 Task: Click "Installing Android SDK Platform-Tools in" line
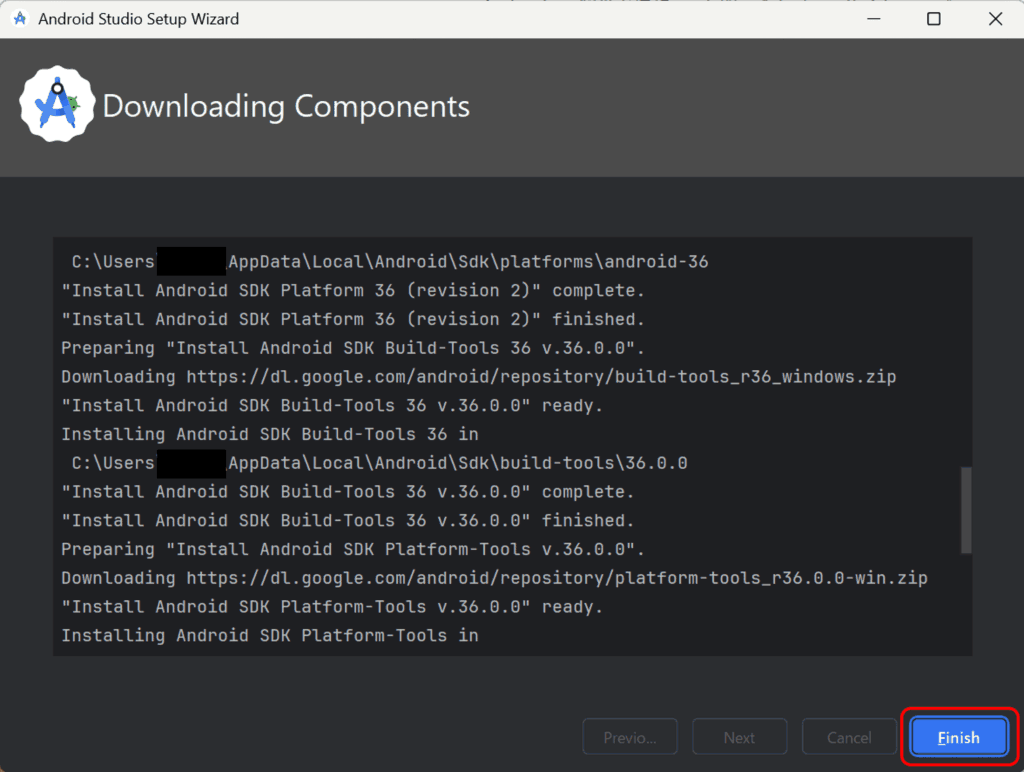pos(270,635)
